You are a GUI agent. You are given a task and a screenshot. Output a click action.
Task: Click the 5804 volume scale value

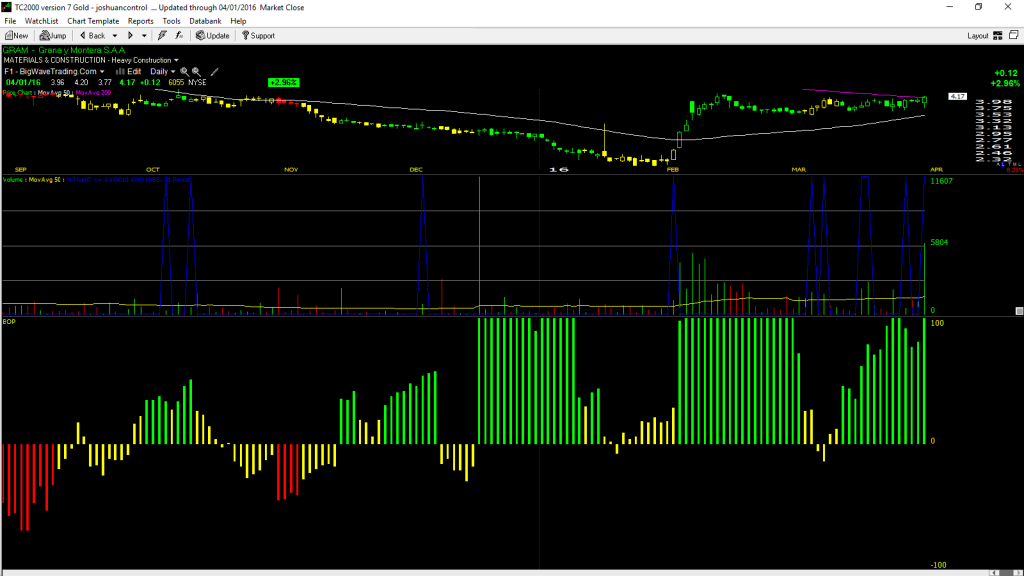(939, 242)
